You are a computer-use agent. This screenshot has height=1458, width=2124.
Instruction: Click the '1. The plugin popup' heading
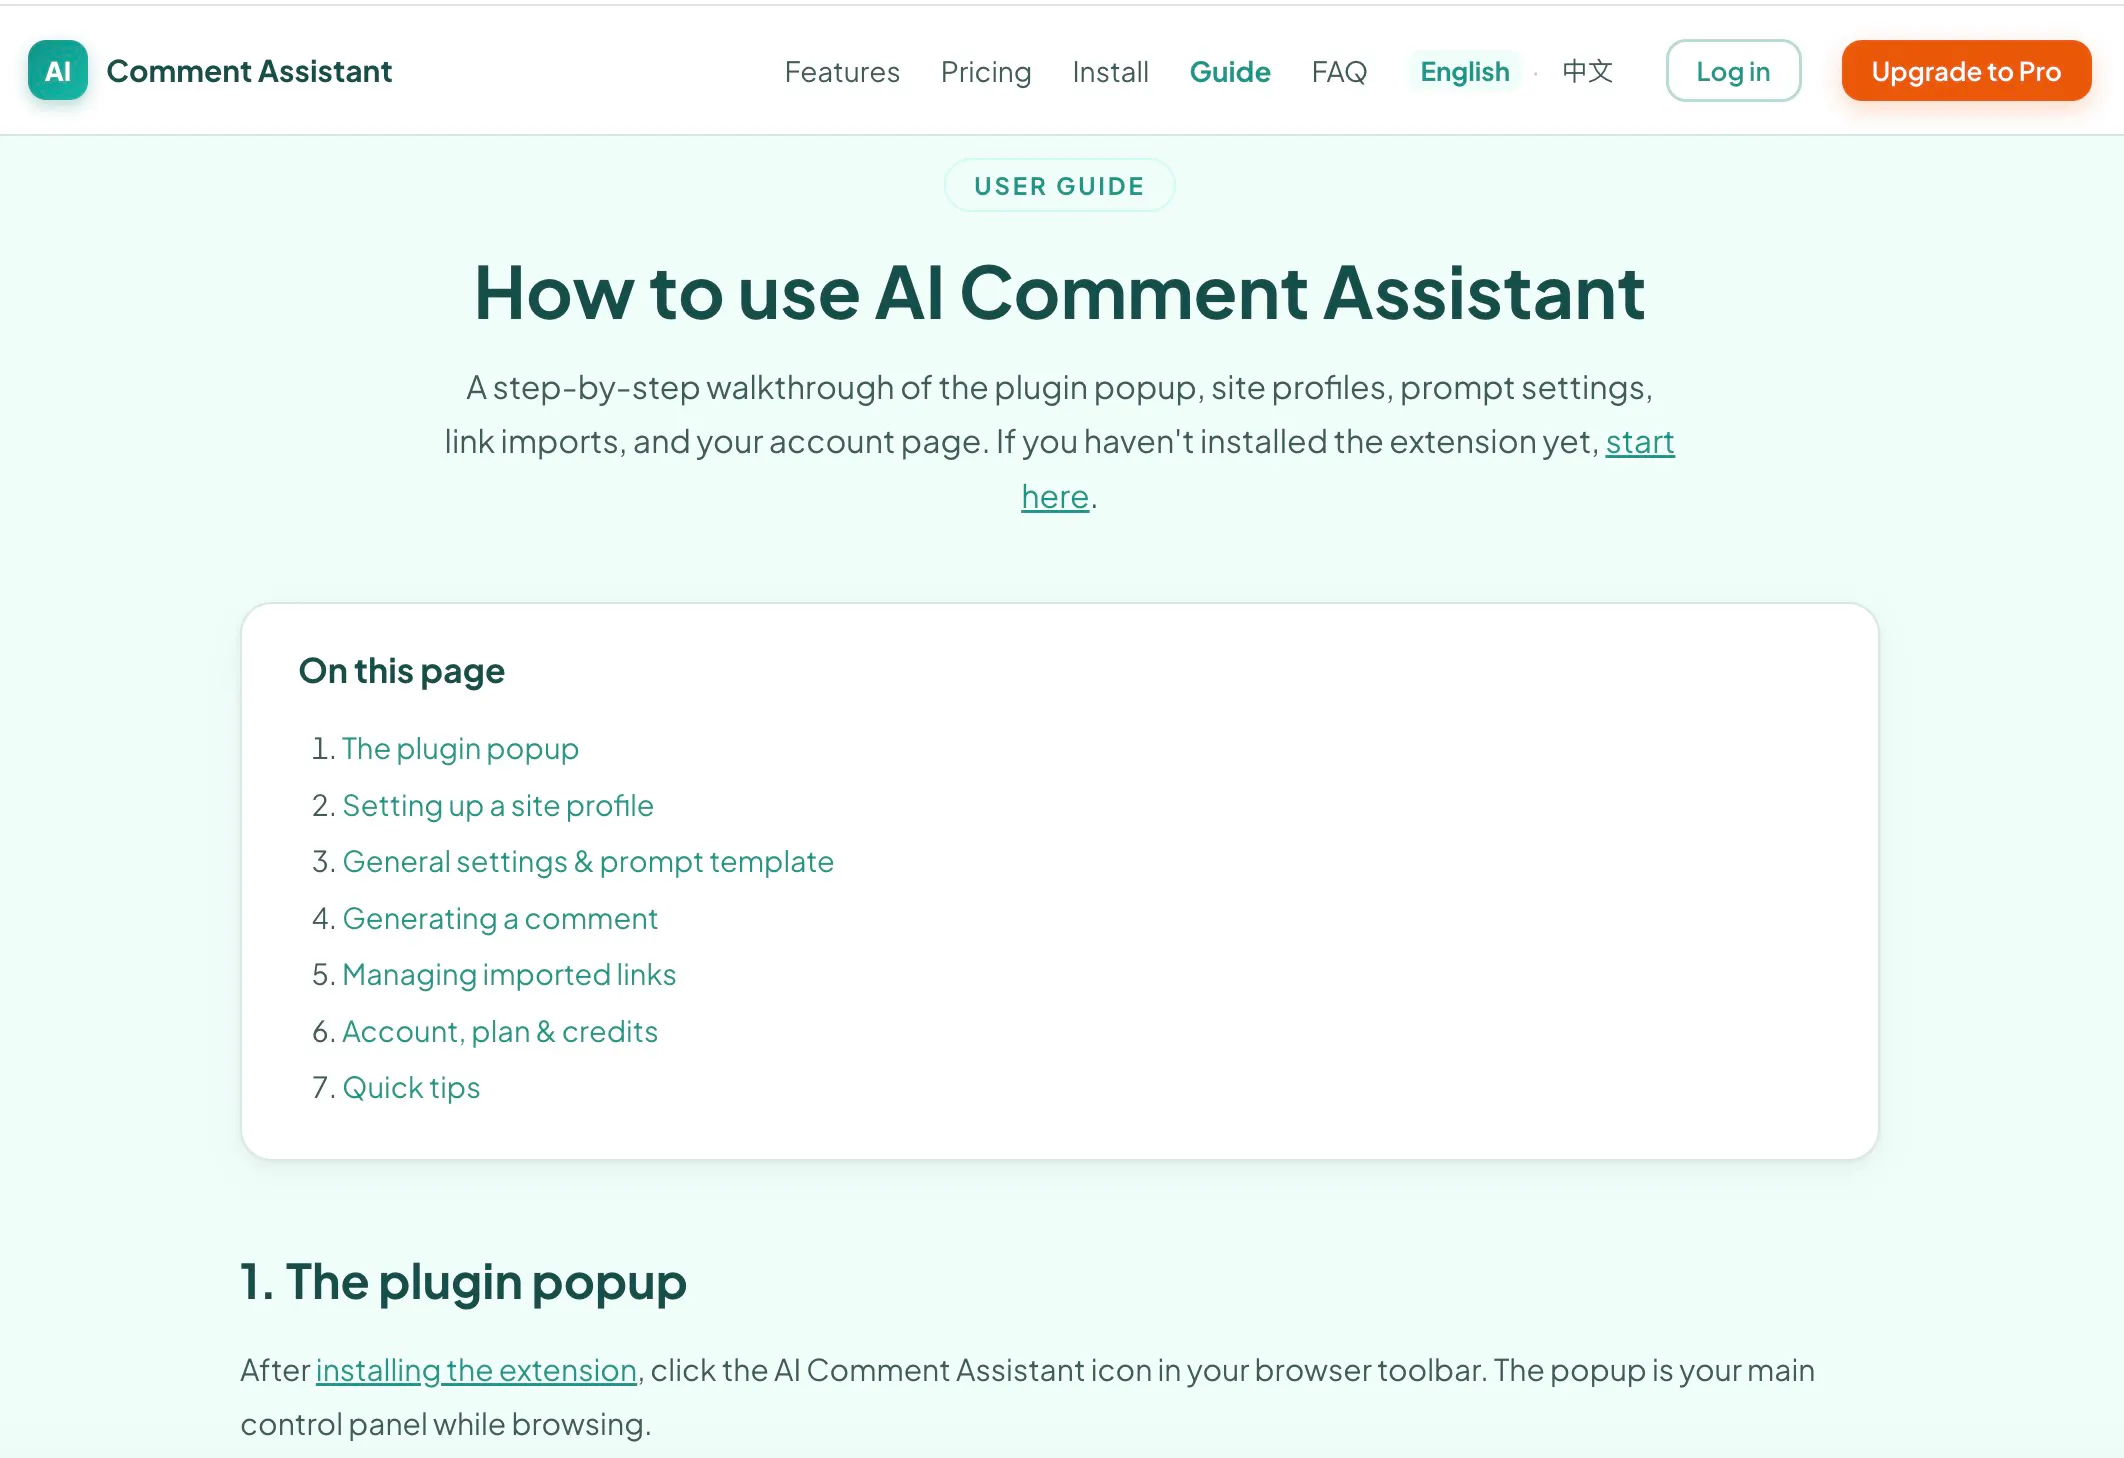click(x=463, y=1282)
